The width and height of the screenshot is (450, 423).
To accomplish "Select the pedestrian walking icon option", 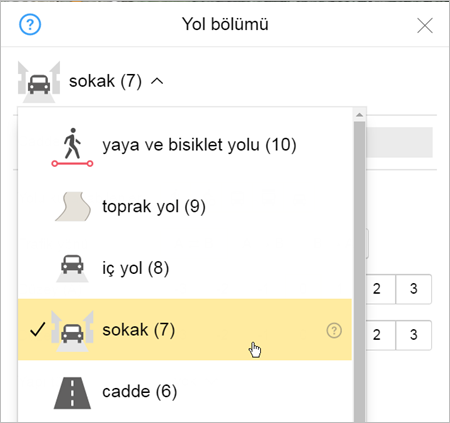I will [72, 147].
